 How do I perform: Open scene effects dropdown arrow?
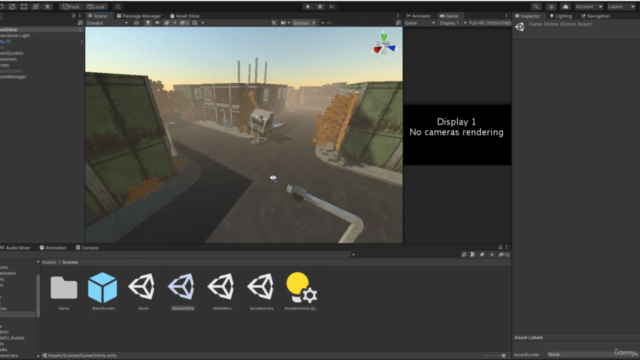pyautogui.click(x=175, y=23)
